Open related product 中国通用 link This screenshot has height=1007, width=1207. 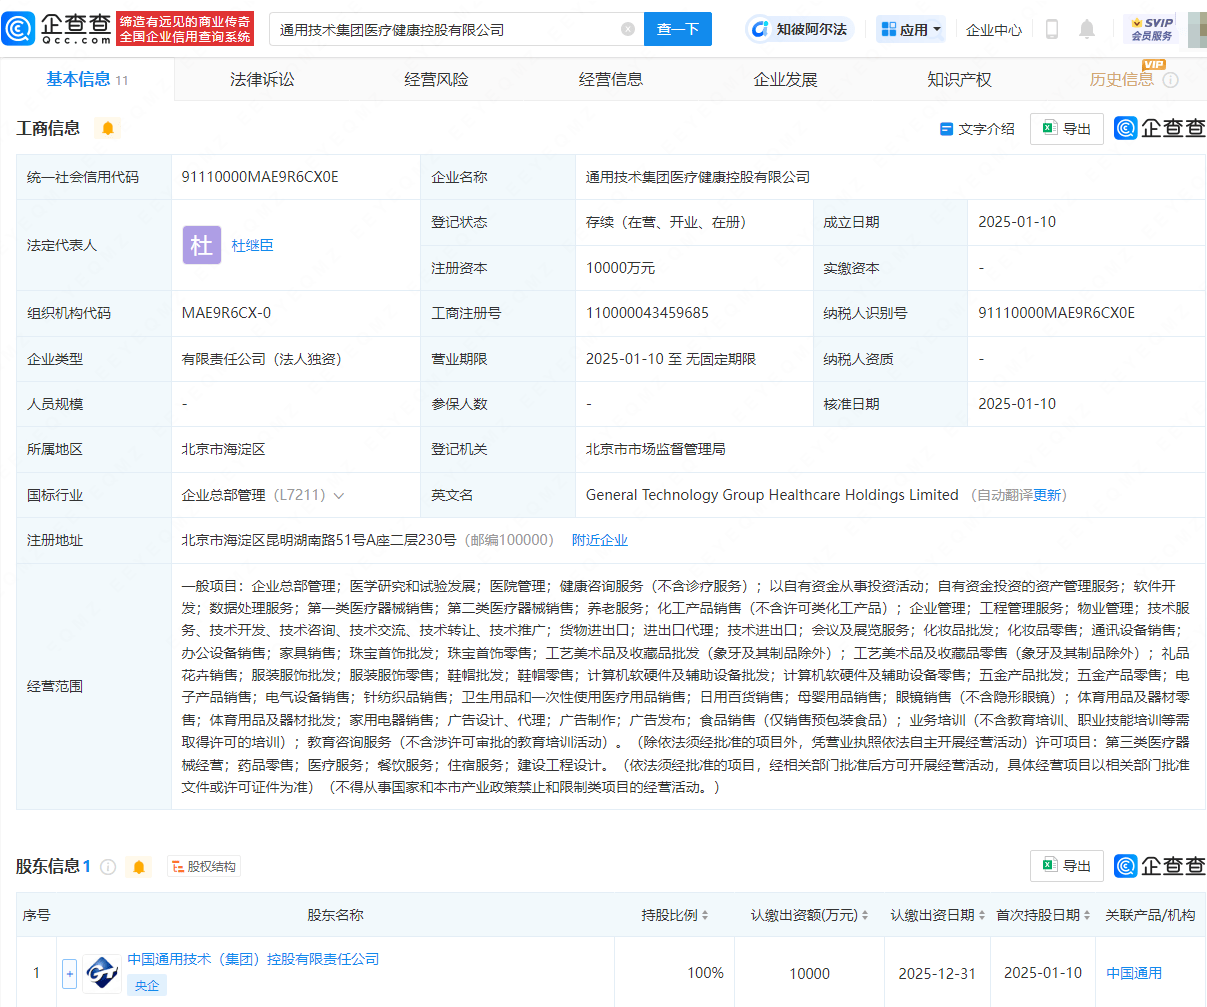(1134, 973)
